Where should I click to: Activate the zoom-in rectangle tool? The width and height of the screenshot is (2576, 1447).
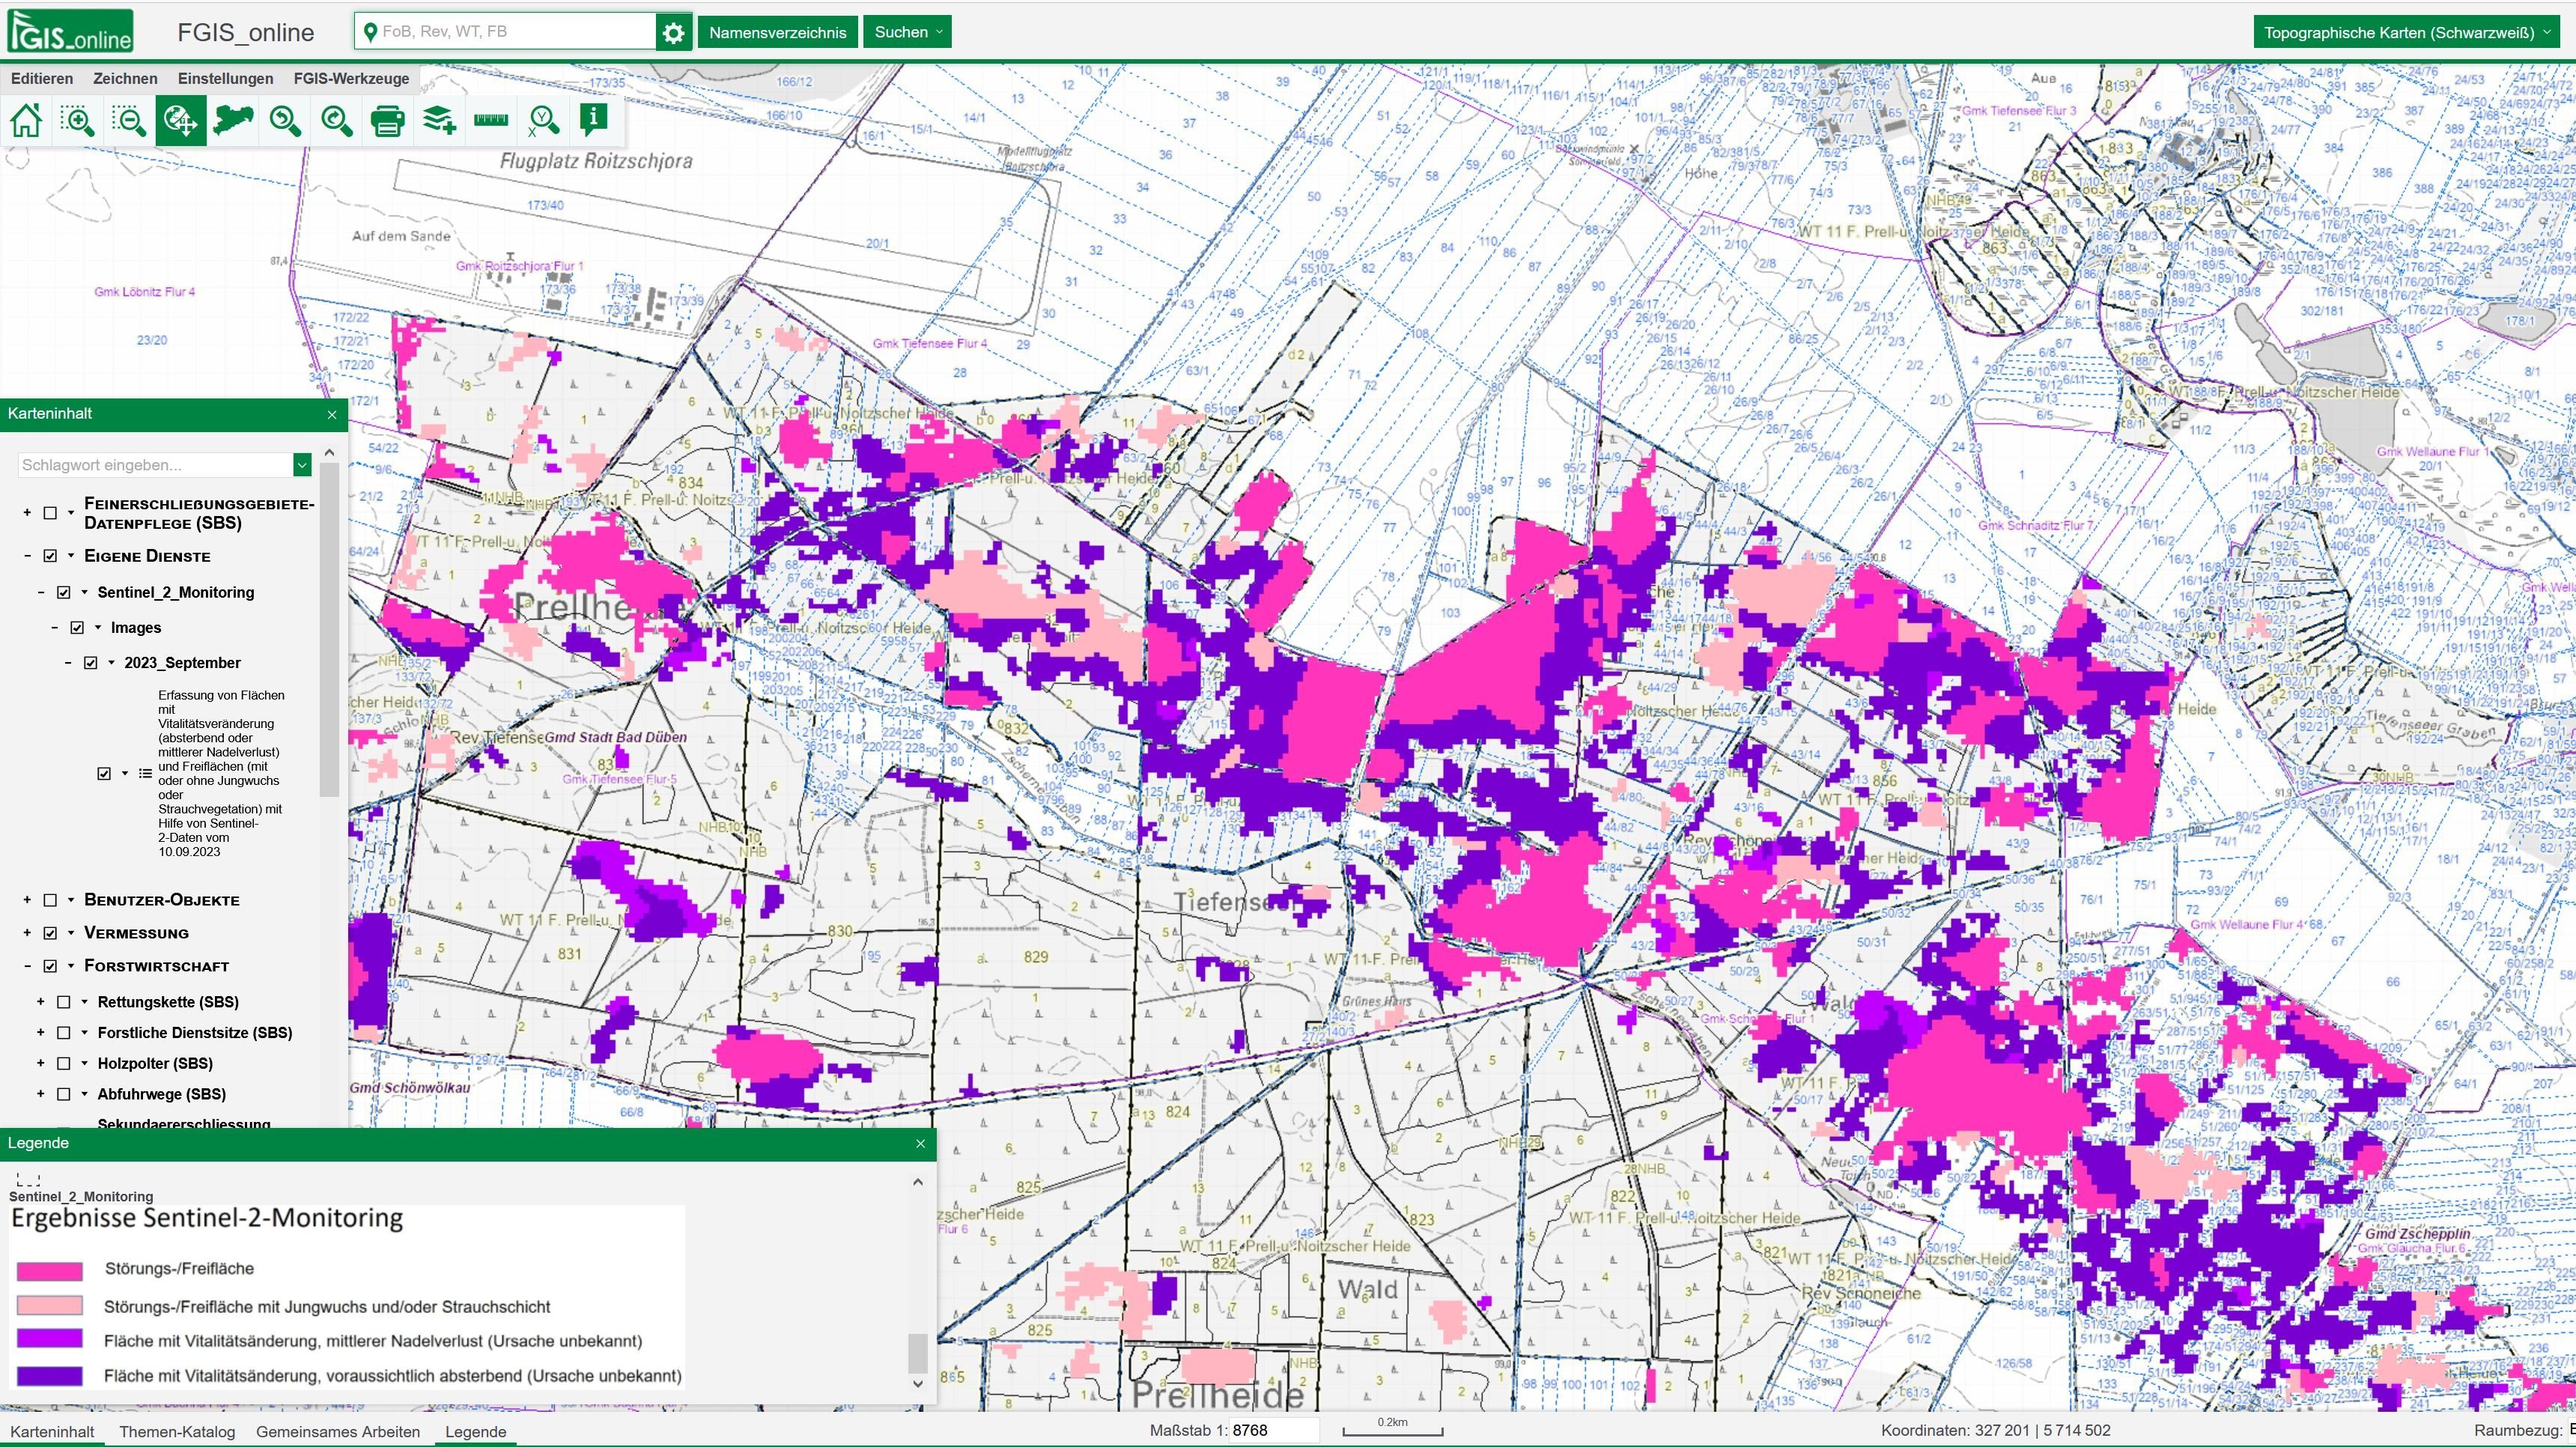pyautogui.click(x=78, y=121)
